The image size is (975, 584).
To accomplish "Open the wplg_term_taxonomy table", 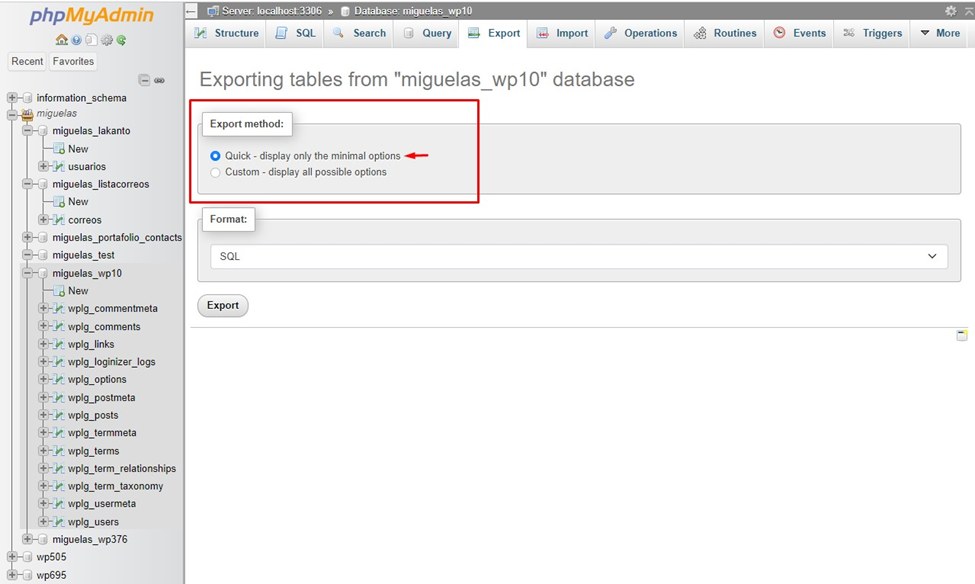I will coord(116,486).
